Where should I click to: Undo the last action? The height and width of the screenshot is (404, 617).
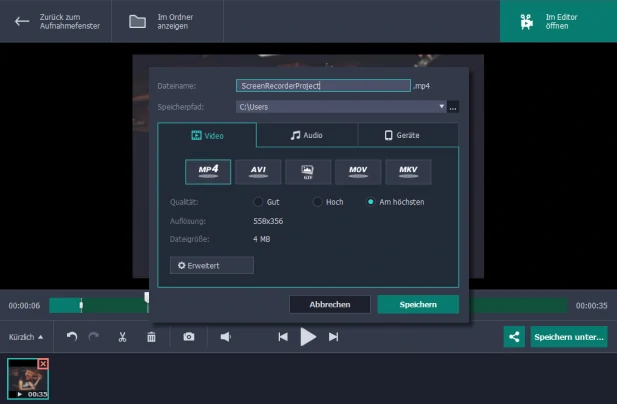pyautogui.click(x=72, y=337)
